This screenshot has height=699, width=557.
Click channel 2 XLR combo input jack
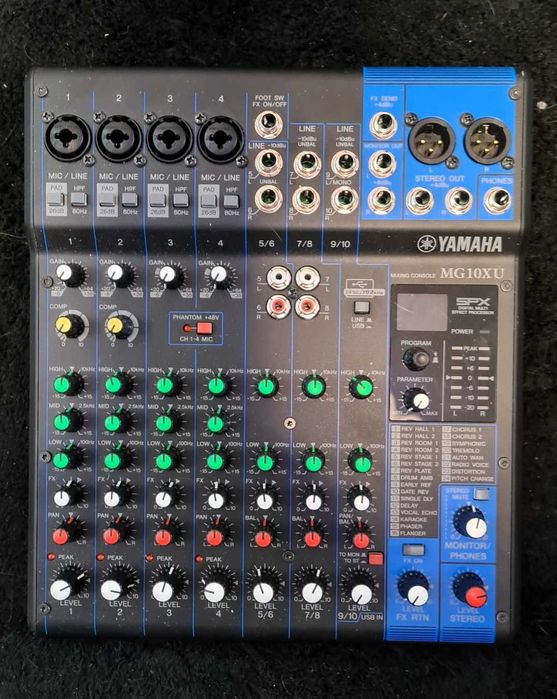(118, 138)
